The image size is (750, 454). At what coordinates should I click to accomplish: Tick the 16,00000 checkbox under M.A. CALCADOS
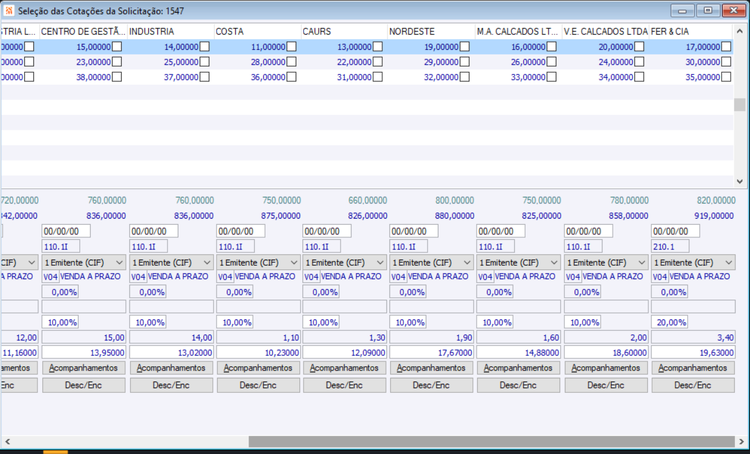click(x=552, y=46)
